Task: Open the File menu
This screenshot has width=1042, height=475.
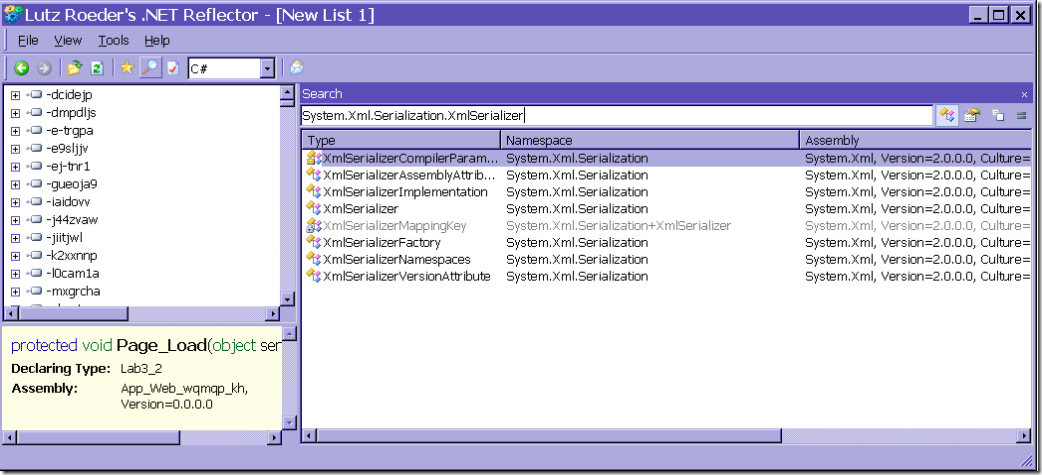Action: click(28, 41)
